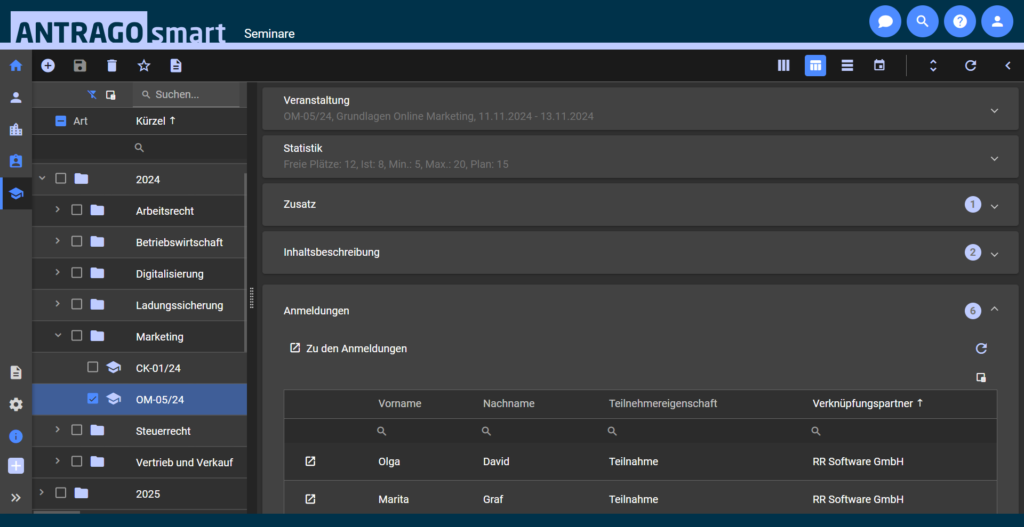
Task: Click the Suchen search field
Action: click(190, 94)
